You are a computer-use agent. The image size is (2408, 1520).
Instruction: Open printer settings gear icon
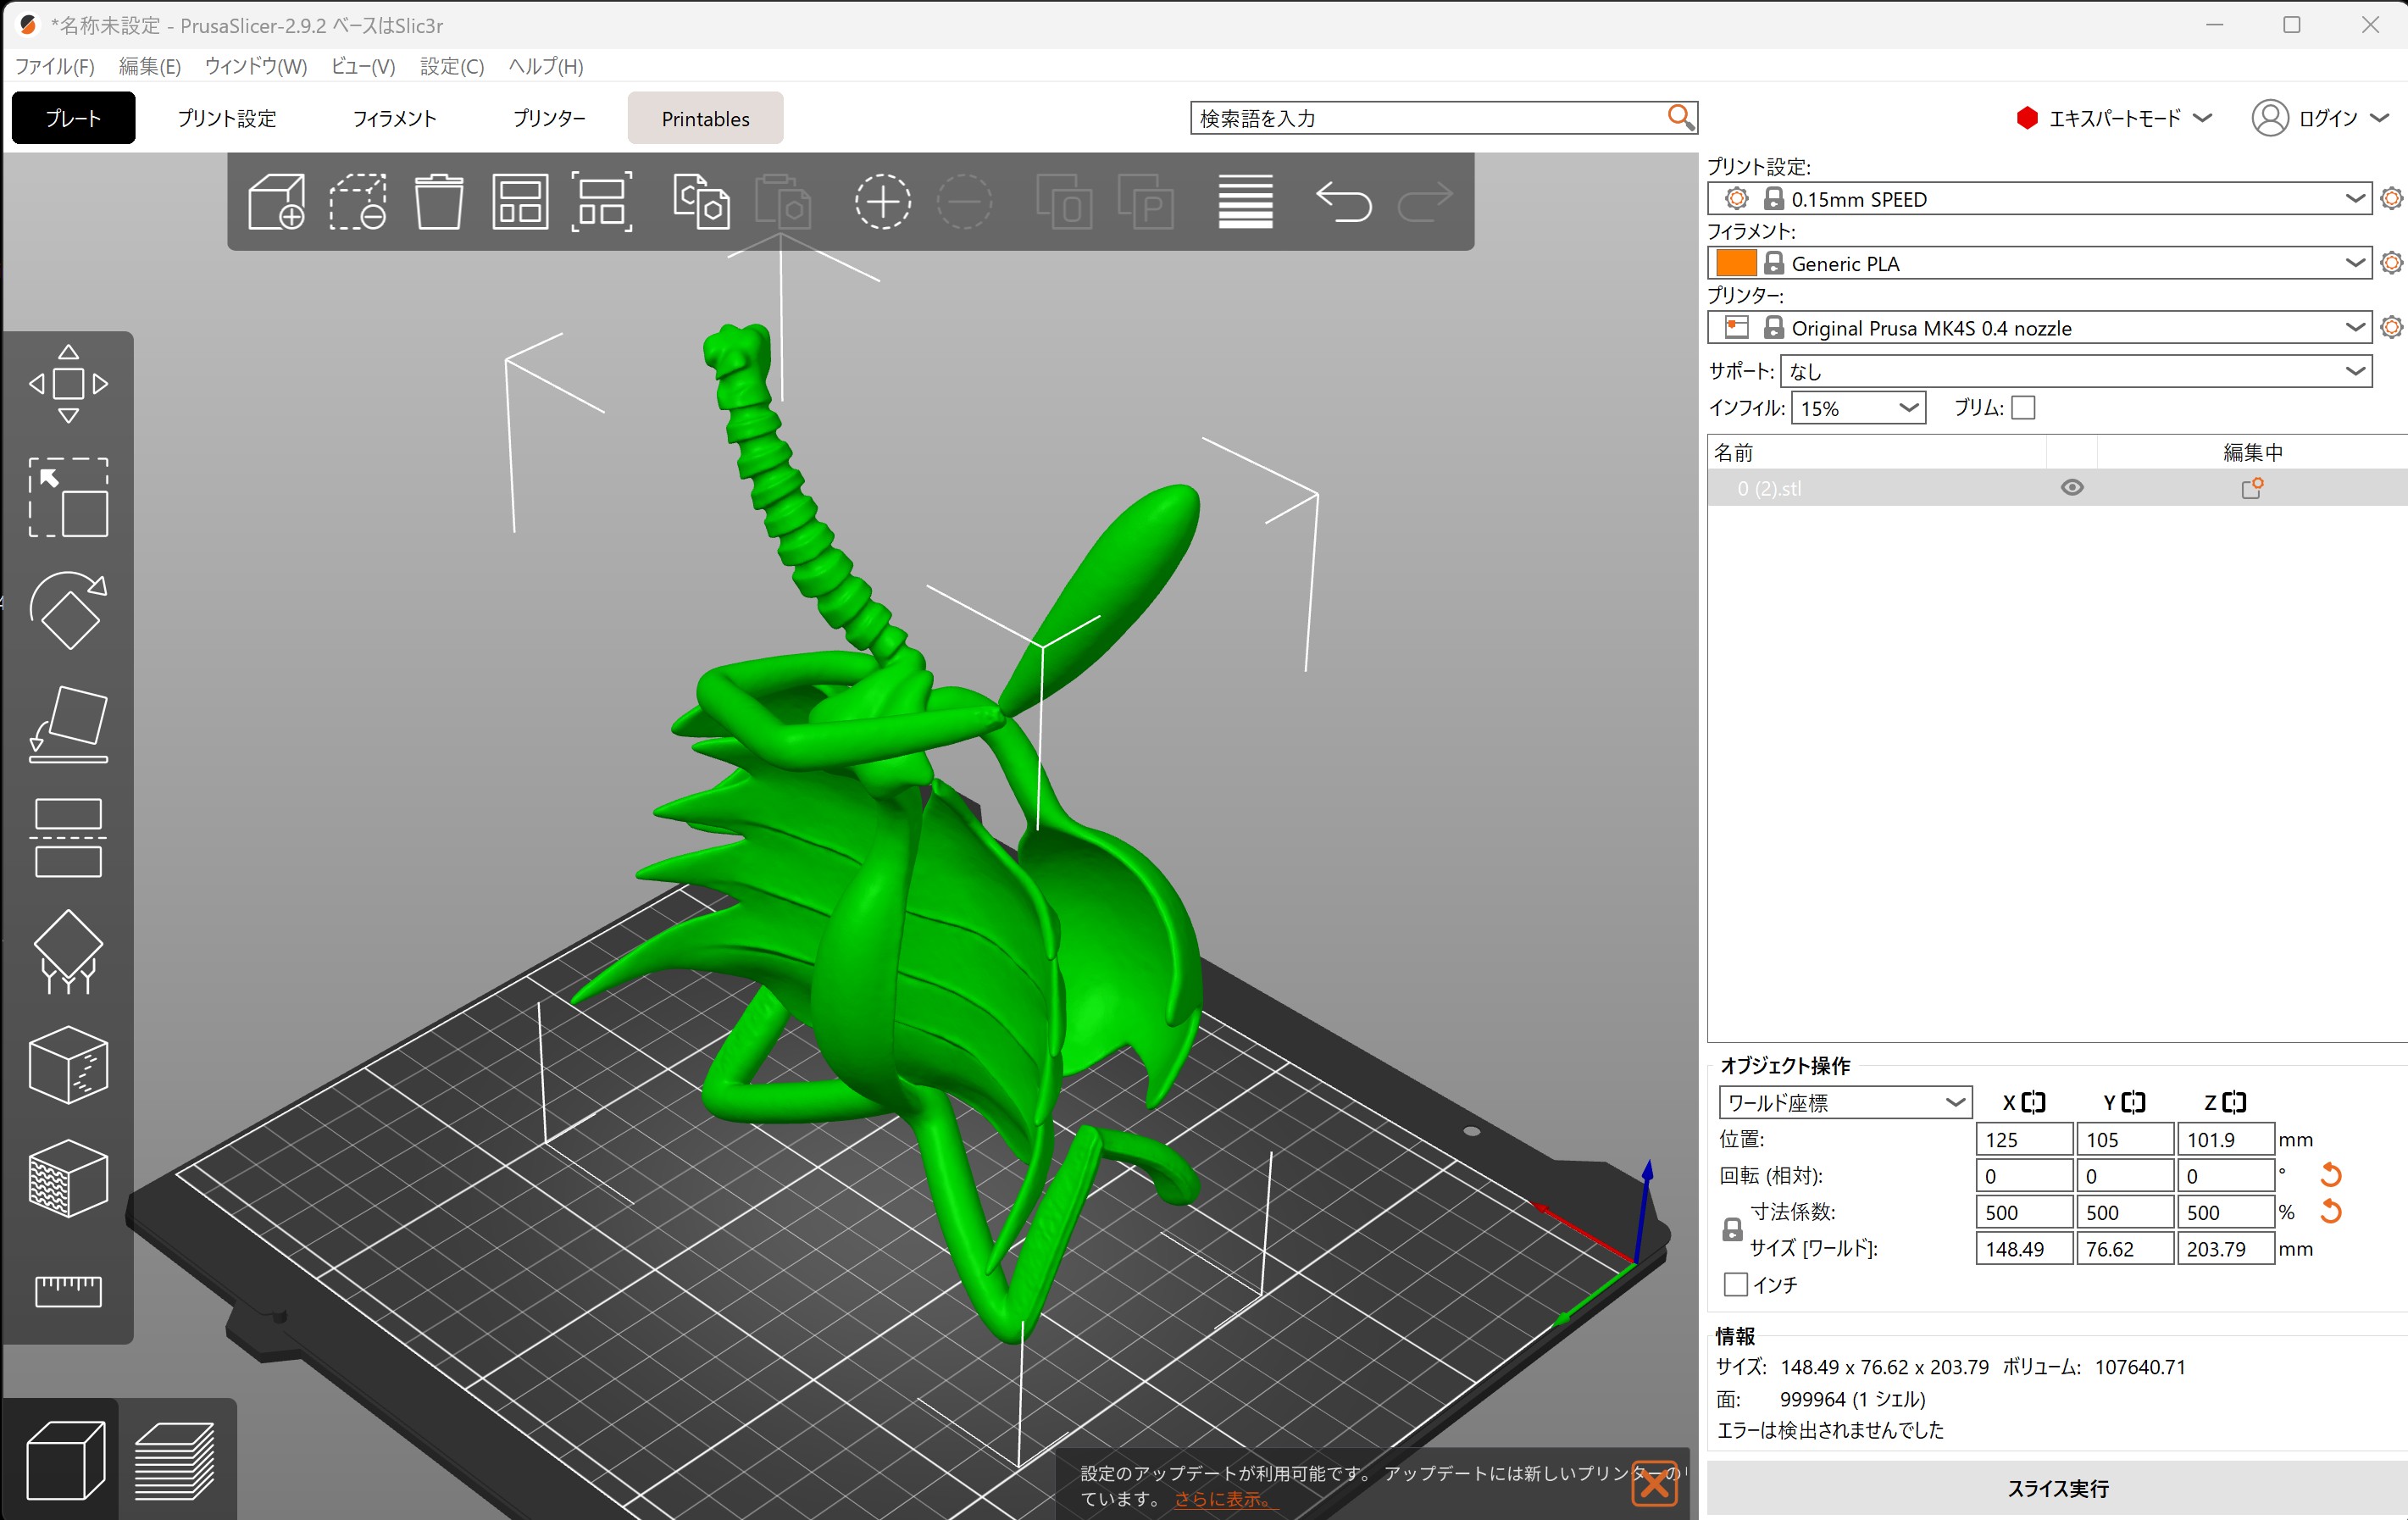[2391, 327]
